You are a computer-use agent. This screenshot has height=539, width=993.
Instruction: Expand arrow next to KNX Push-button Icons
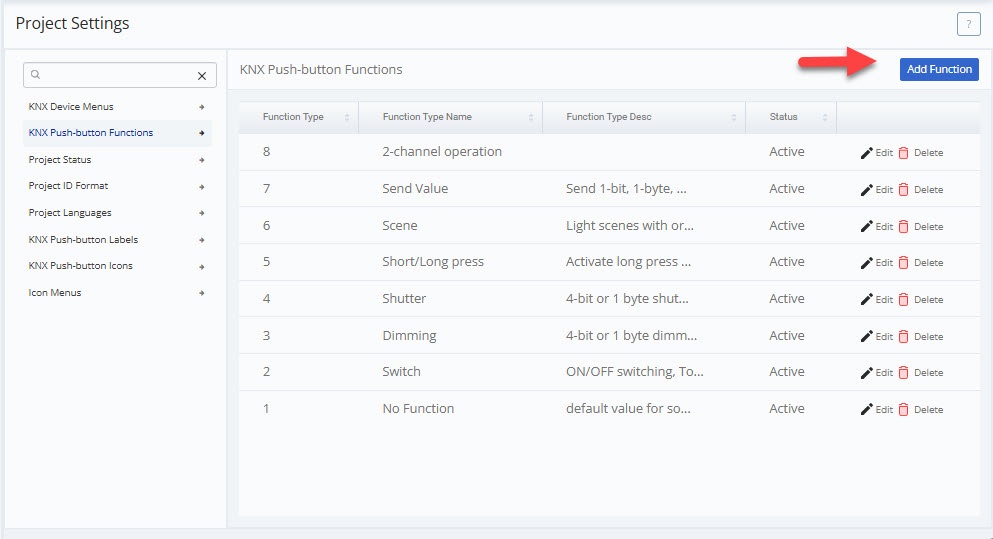(x=201, y=267)
